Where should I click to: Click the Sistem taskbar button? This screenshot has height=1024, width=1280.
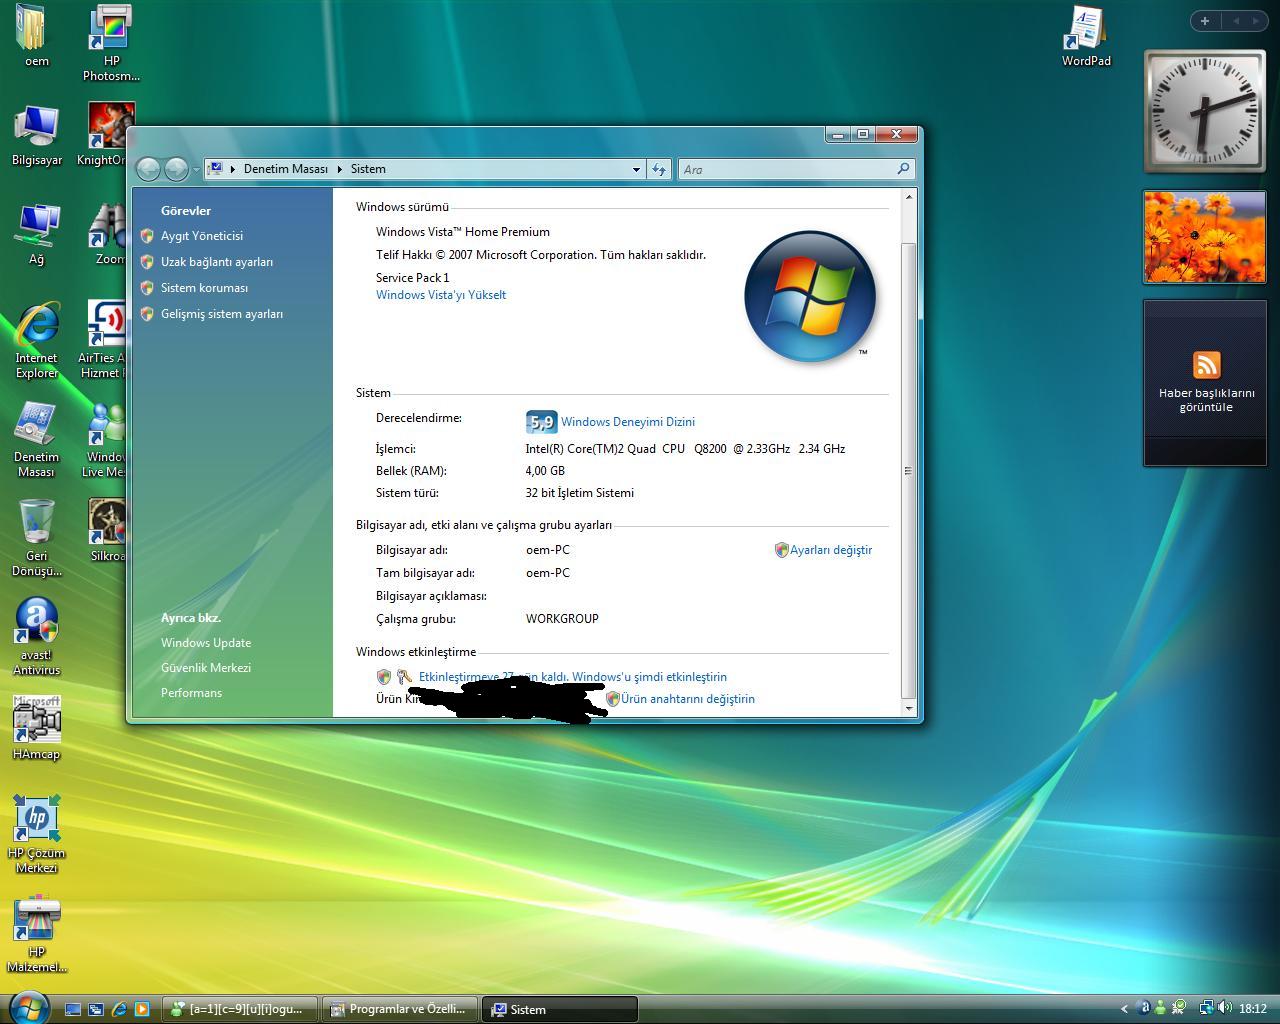pyautogui.click(x=560, y=1009)
